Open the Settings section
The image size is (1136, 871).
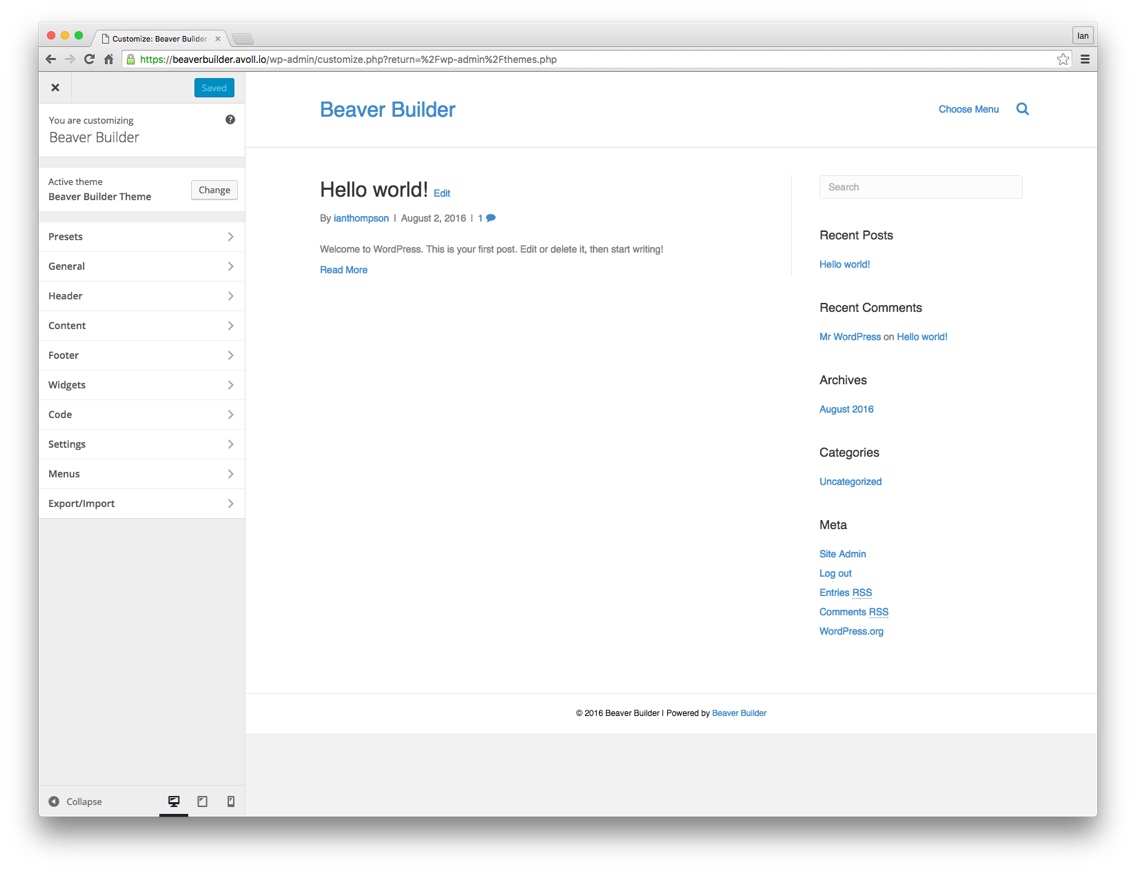pos(142,445)
